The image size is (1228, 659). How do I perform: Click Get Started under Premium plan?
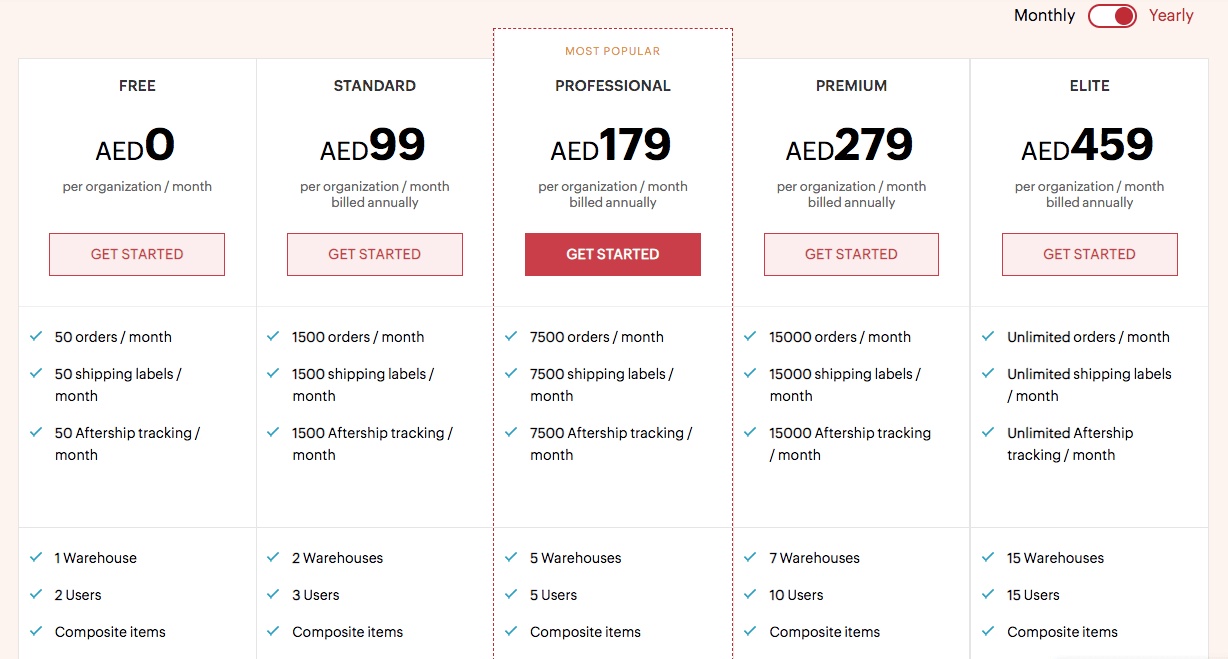point(851,254)
